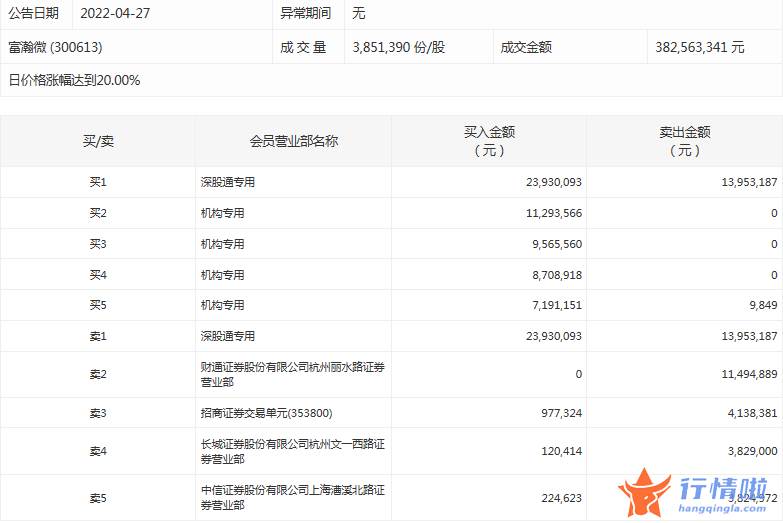Click 财通证券股份有限公司杭州丽水路证券营业部
Screen dimensions: 783x523
[x=293, y=375]
